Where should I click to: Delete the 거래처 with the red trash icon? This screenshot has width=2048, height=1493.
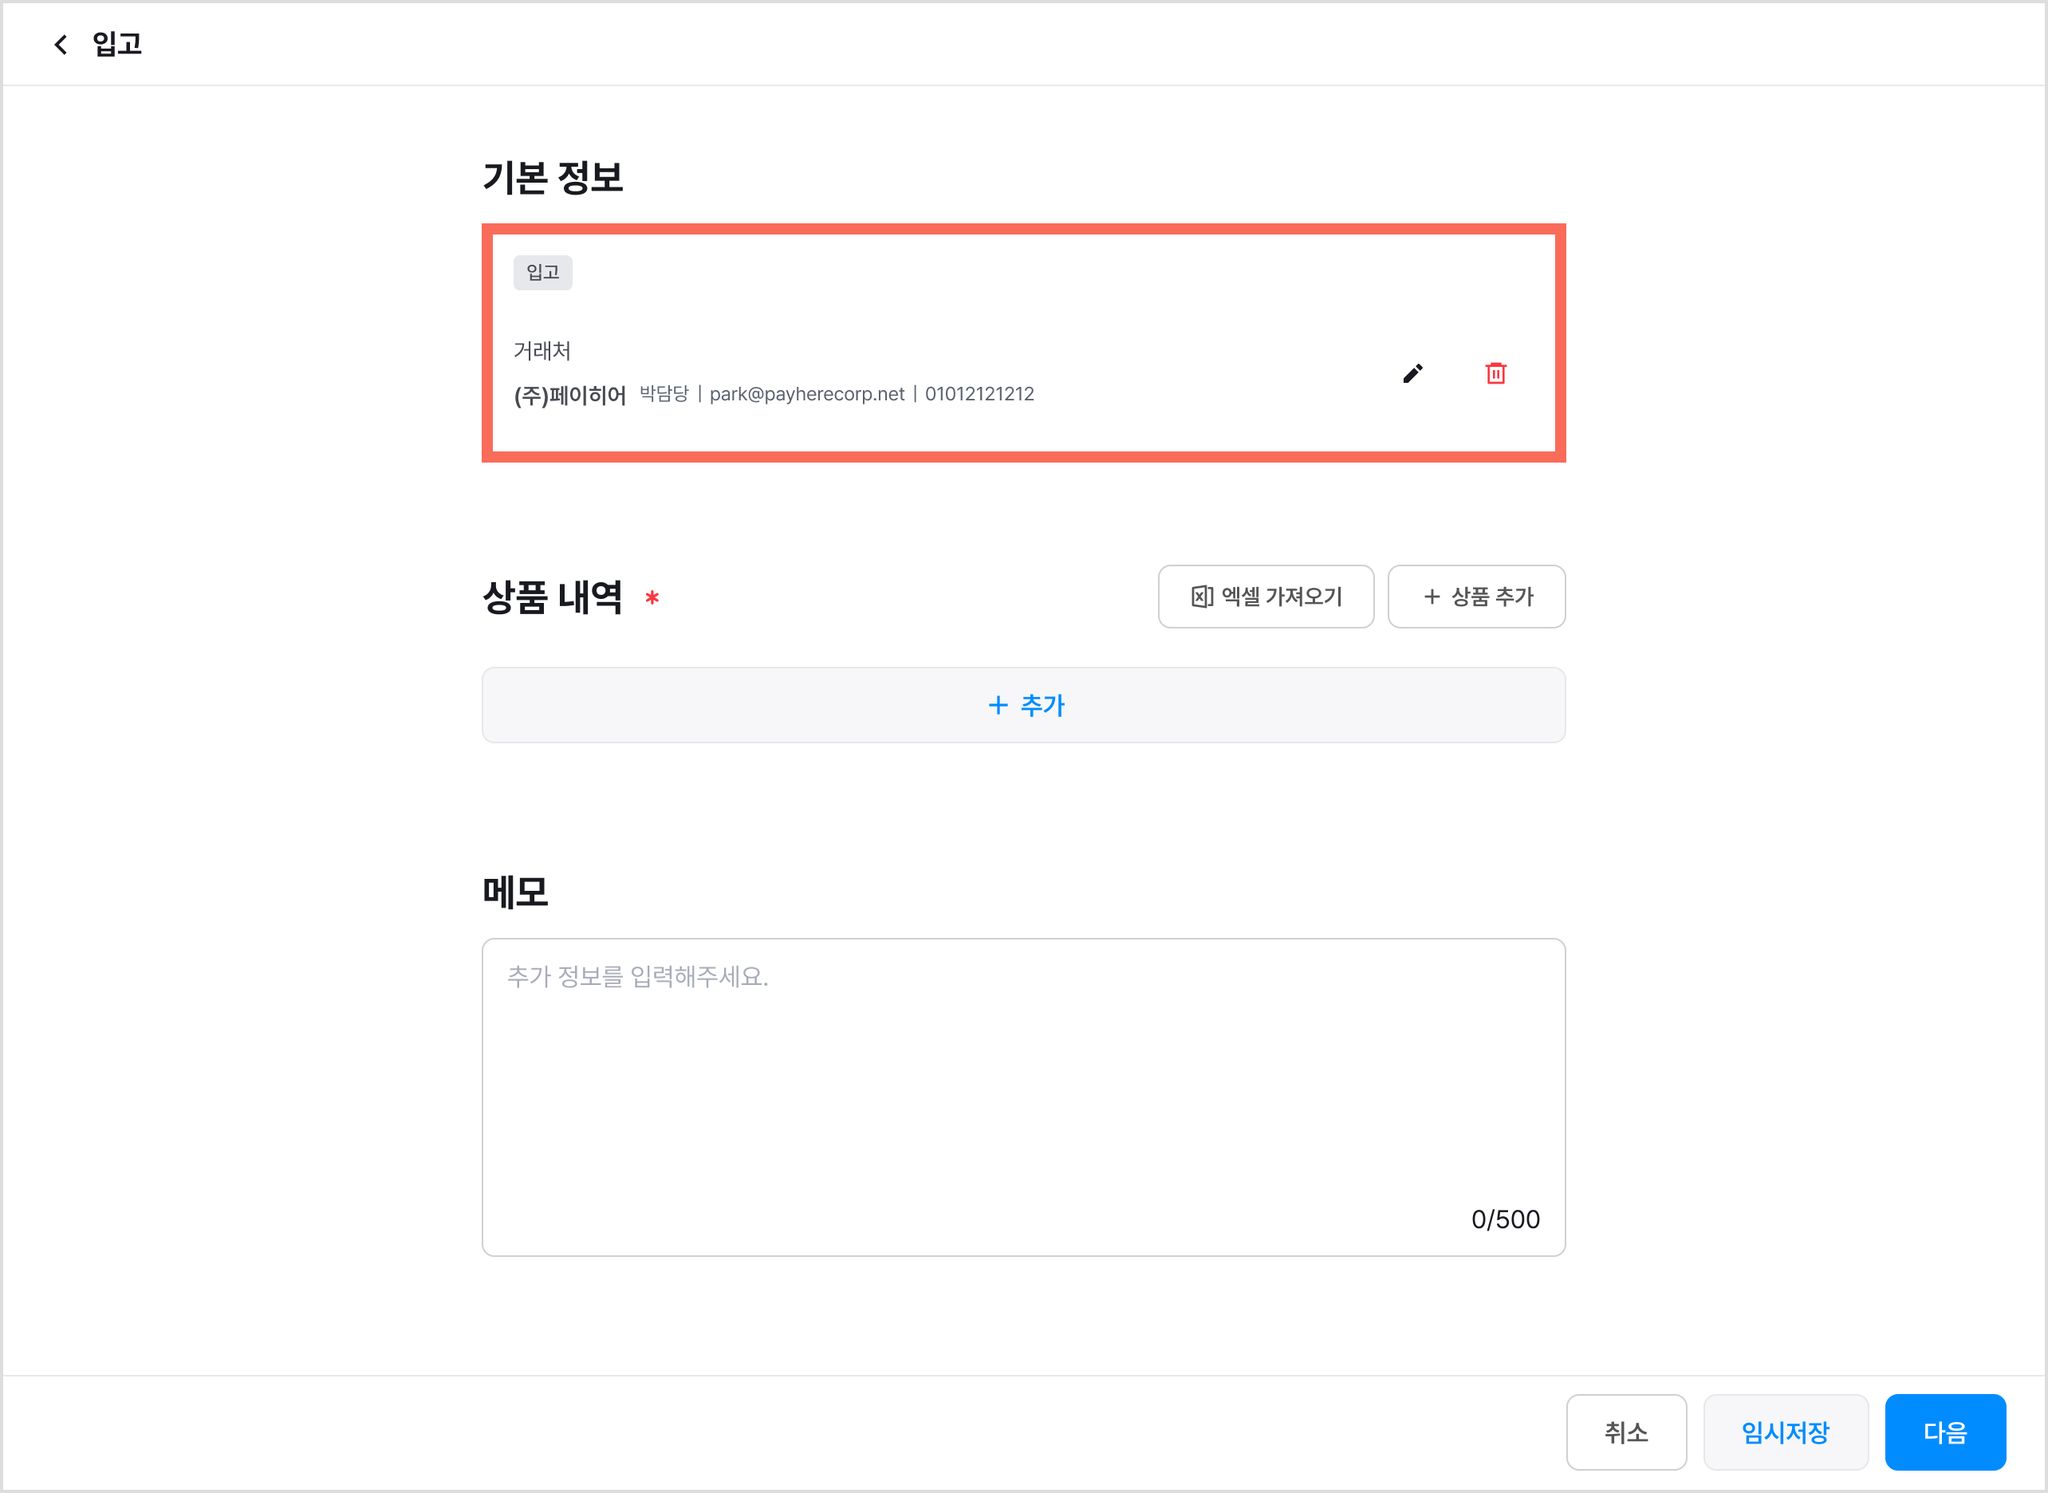coord(1496,373)
